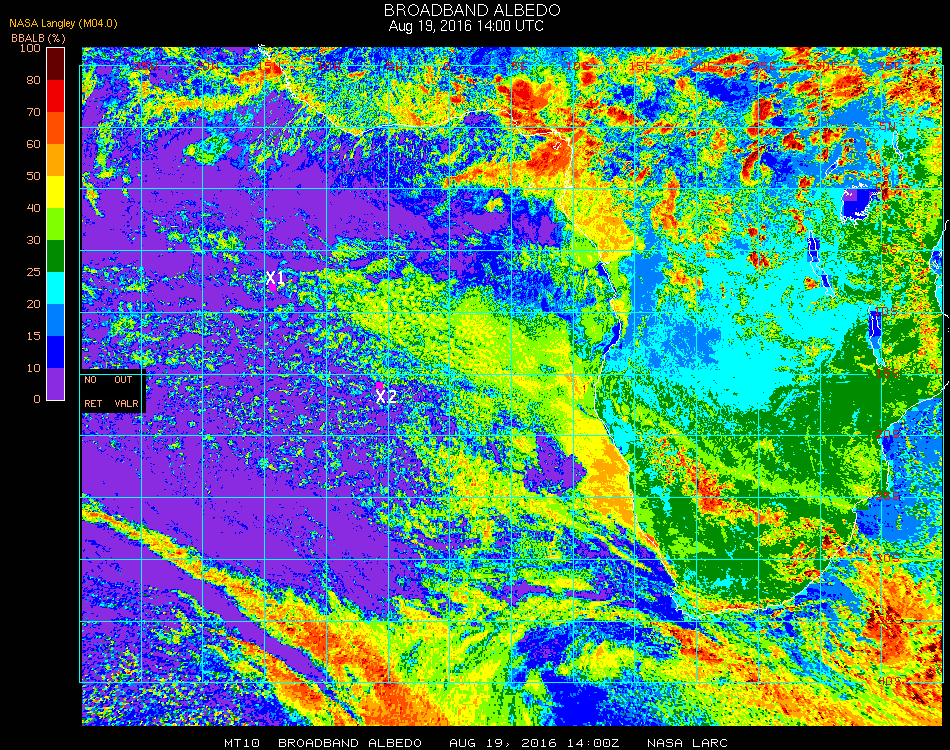Screen dimensions: 950x750
Task: Click MT10 in the bottom caption
Action: 242,743
